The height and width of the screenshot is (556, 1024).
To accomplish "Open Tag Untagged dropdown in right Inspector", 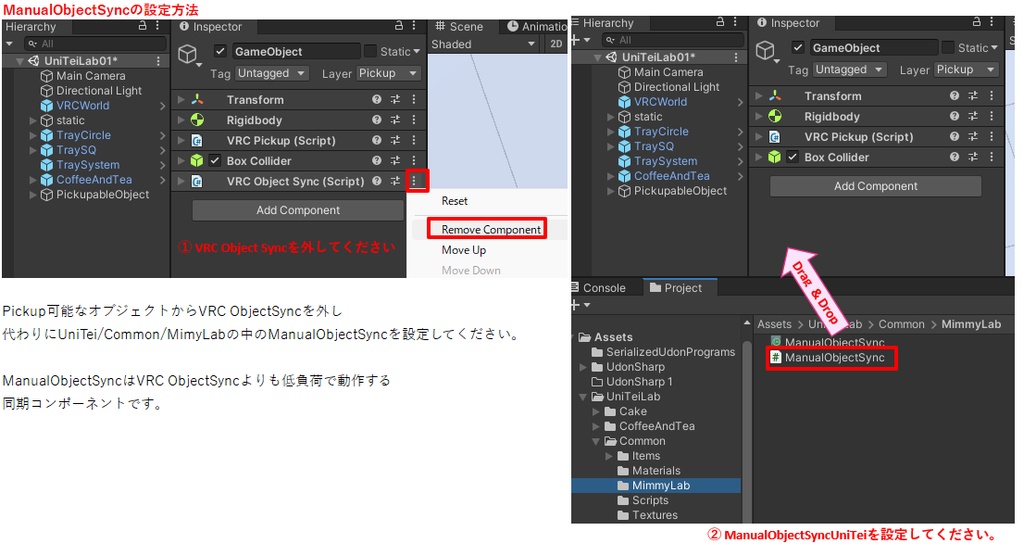I will tap(850, 69).
